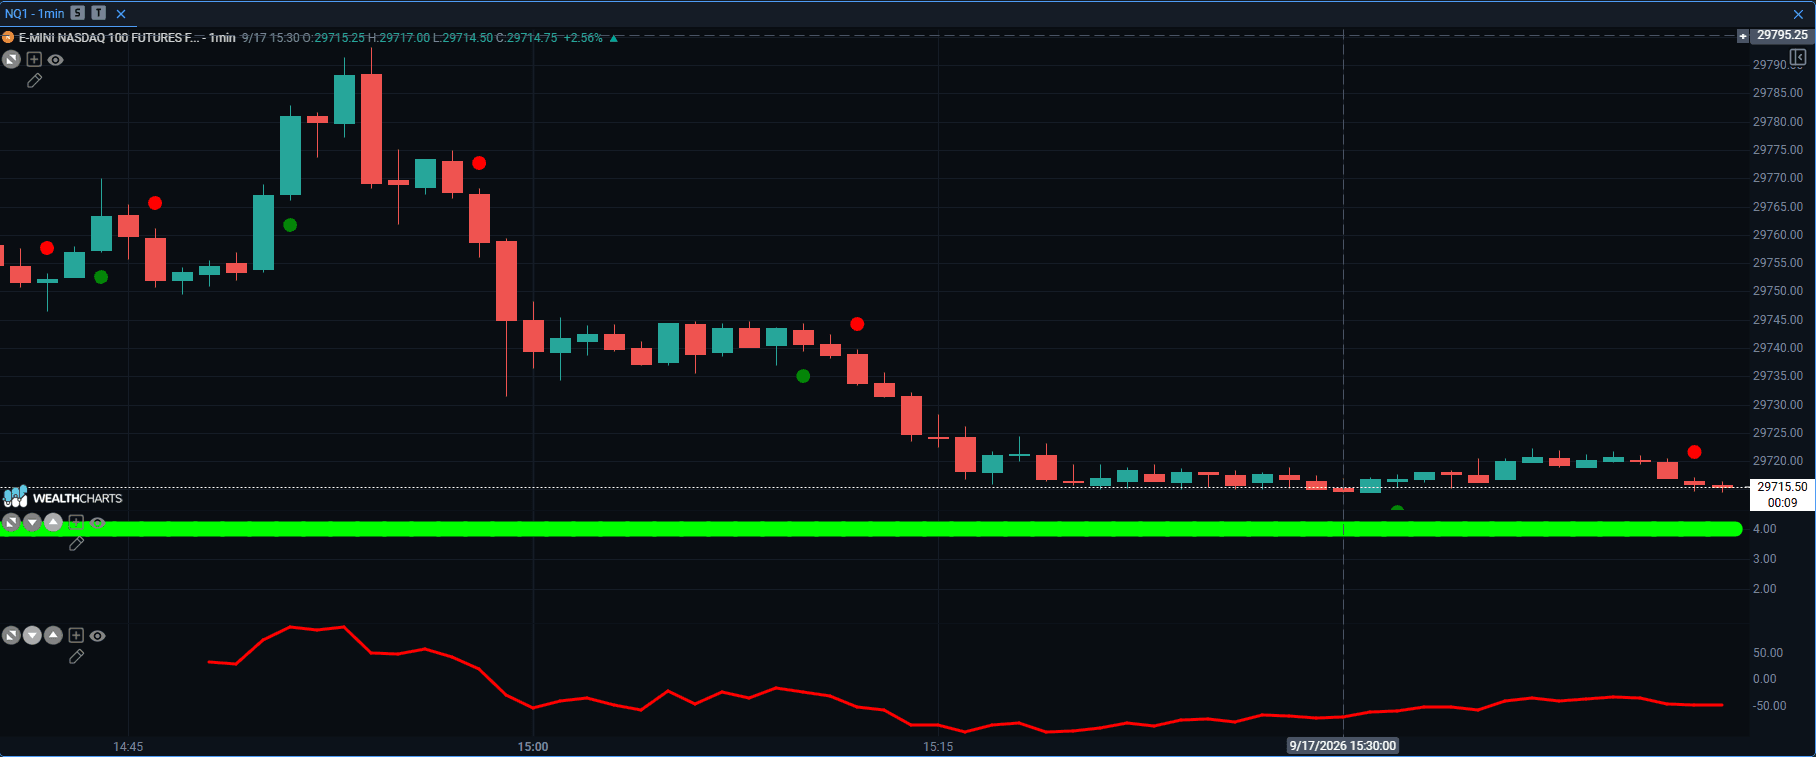This screenshot has width=1816, height=757.
Task: Hide the green-line indicator pane
Action: tap(98, 522)
